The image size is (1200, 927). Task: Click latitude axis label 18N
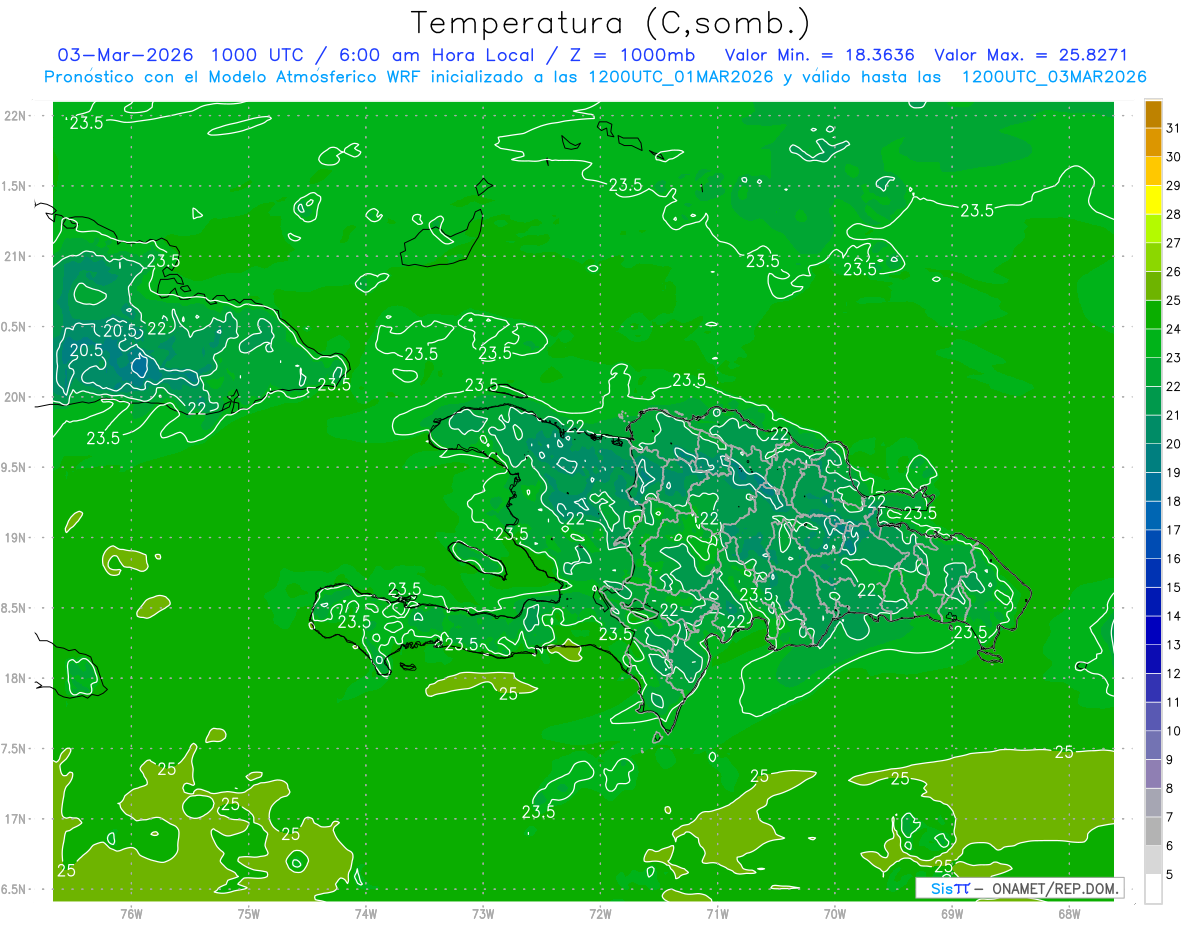point(16,678)
